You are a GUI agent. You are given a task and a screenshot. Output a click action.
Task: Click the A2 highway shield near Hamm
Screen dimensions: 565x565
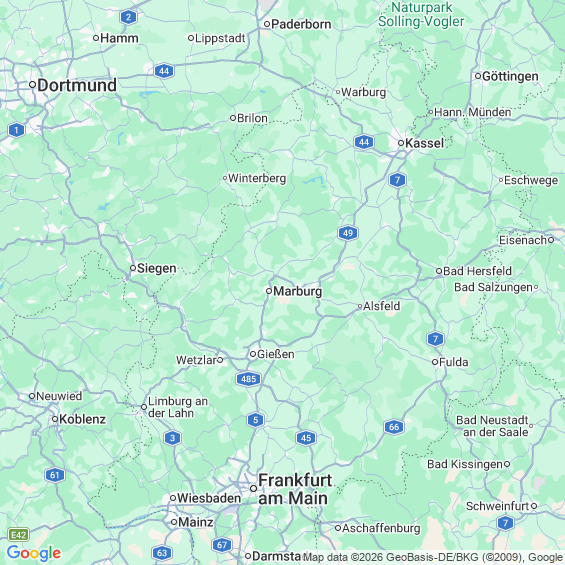click(x=129, y=17)
